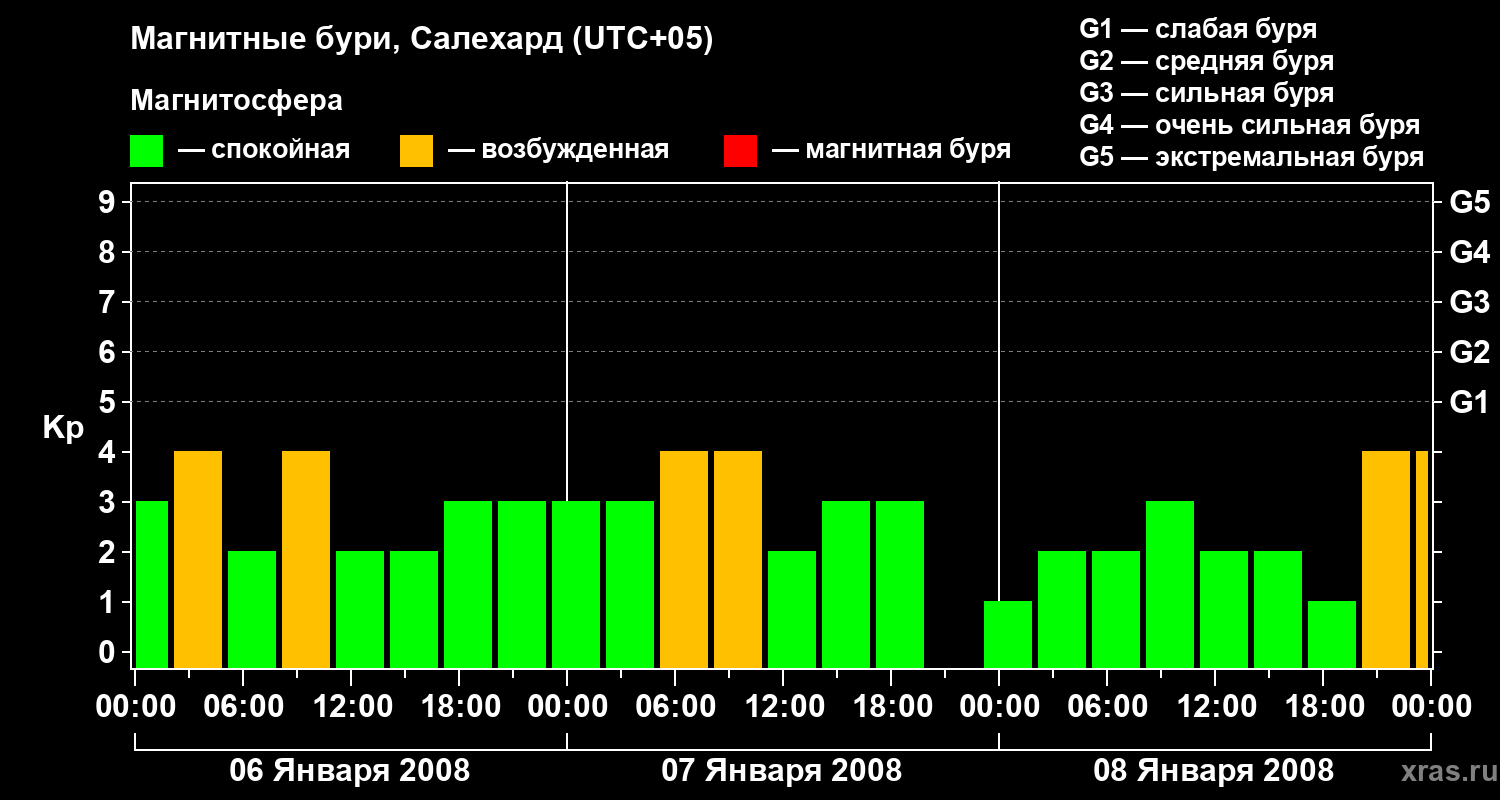Click the '06:00' time label for 08 Января
Image resolution: width=1500 pixels, height=800 pixels.
tap(1107, 707)
